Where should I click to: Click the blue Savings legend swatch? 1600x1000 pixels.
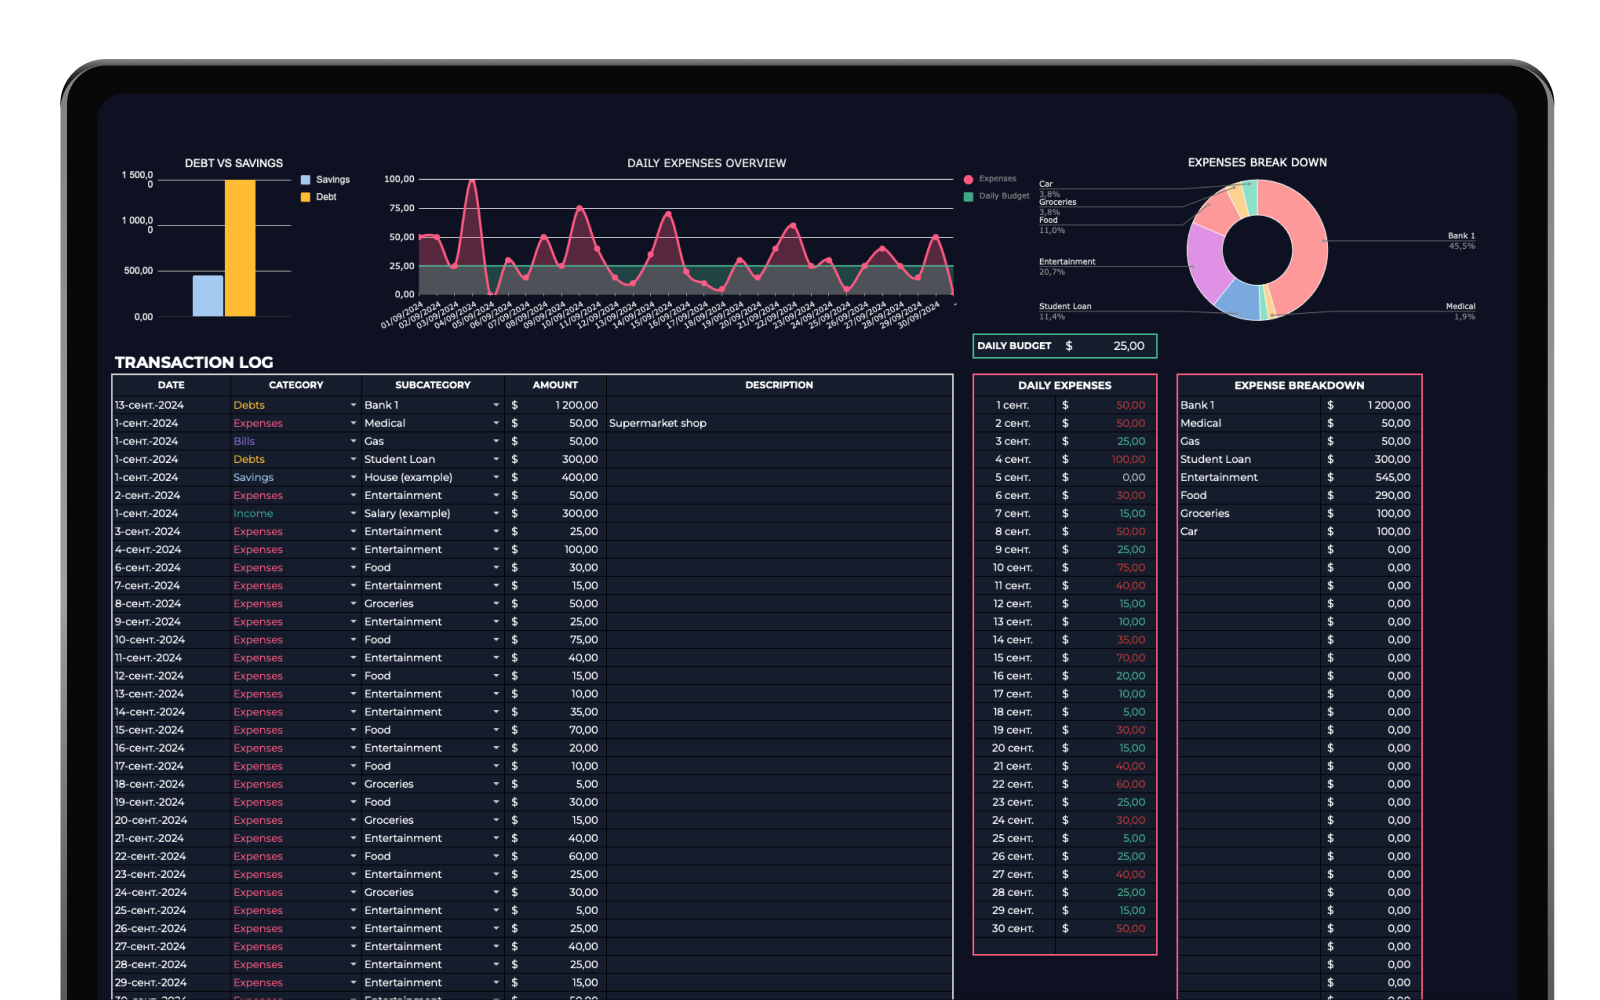[x=306, y=180]
